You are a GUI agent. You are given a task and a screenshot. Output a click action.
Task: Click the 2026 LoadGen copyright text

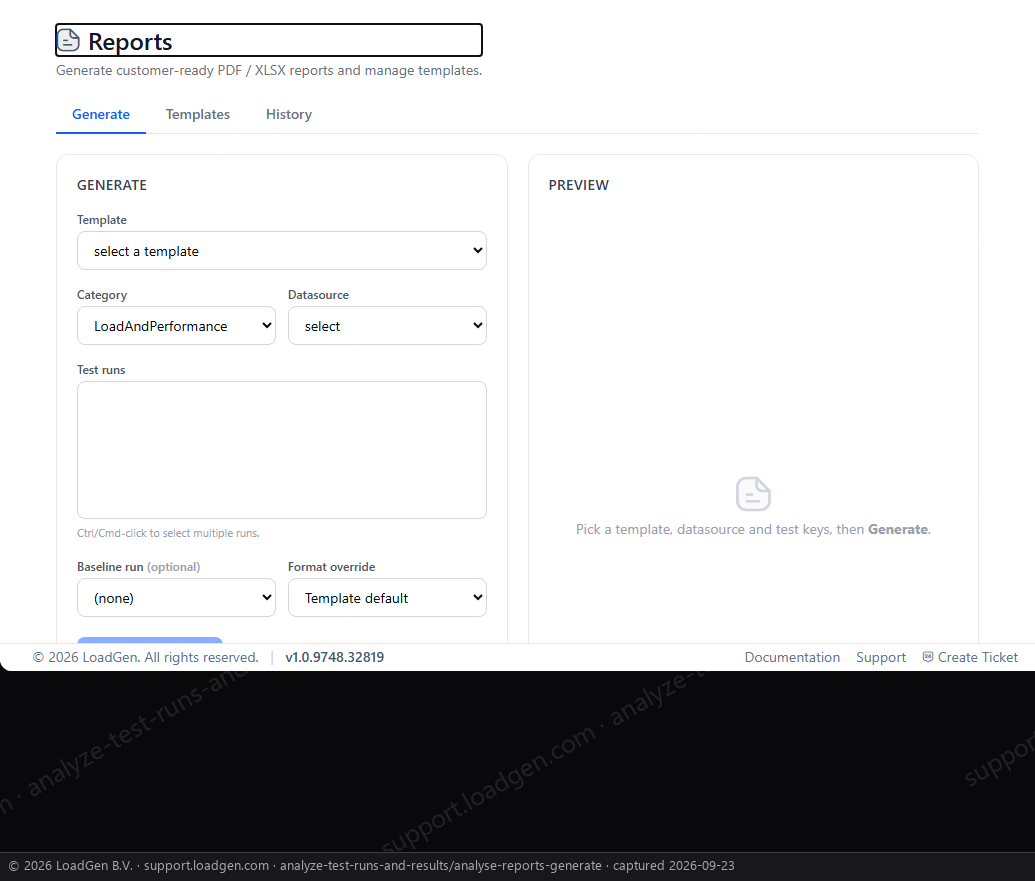pos(145,657)
